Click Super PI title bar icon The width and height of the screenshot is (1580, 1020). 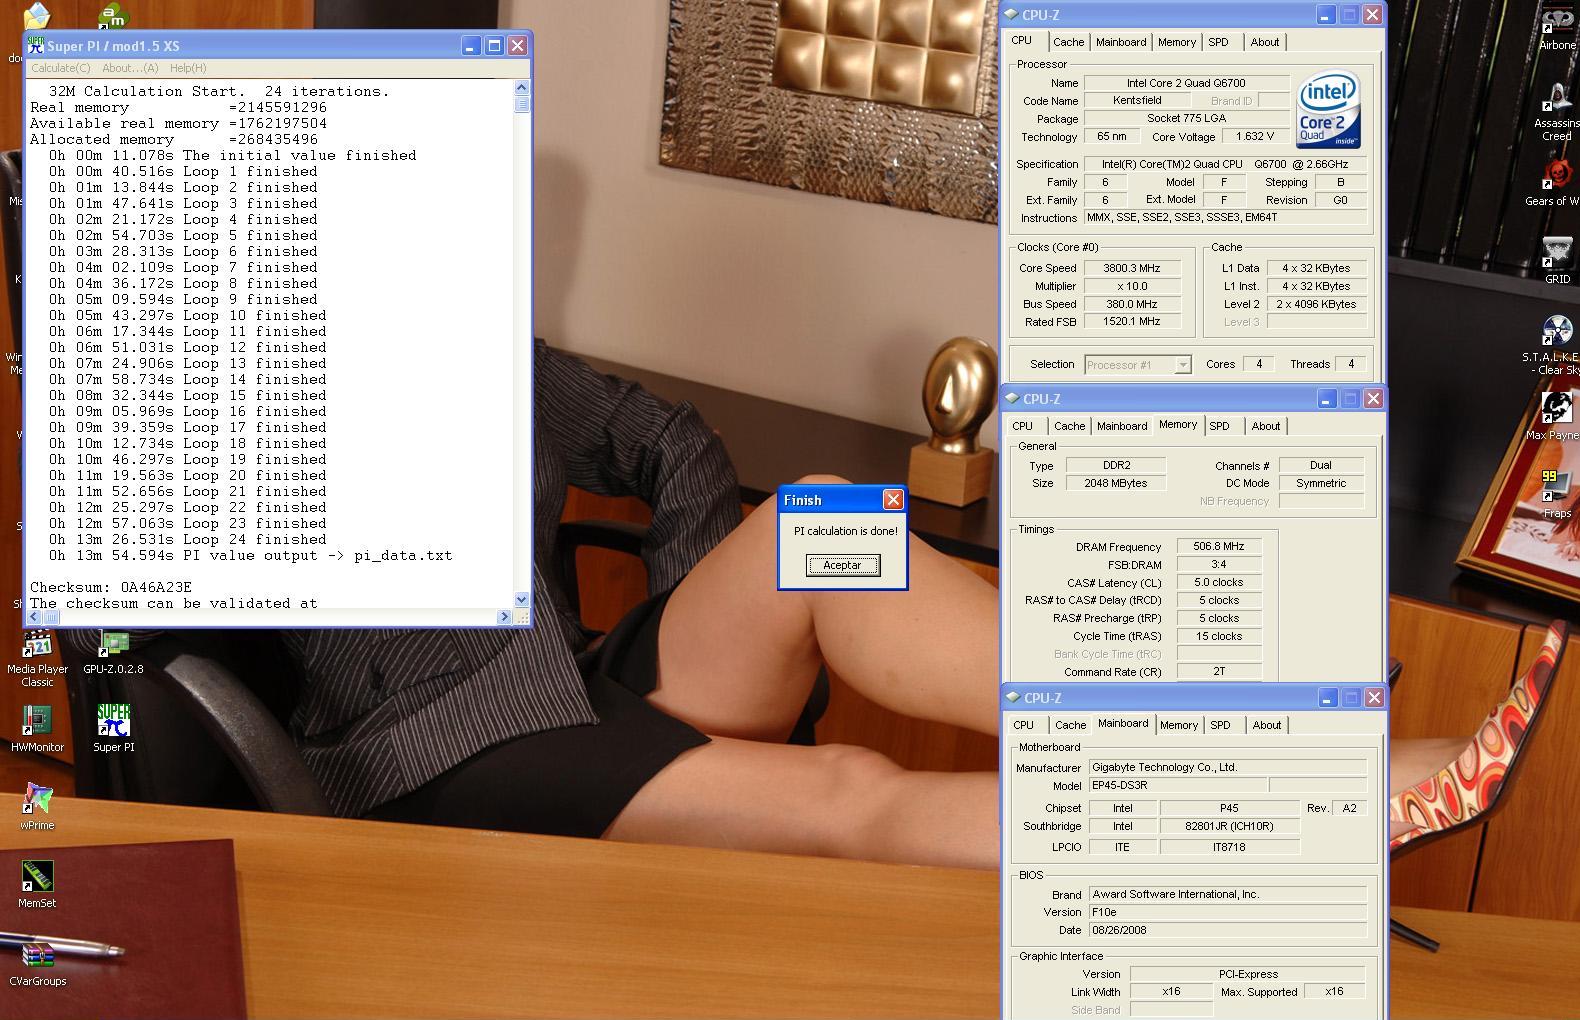click(36, 46)
